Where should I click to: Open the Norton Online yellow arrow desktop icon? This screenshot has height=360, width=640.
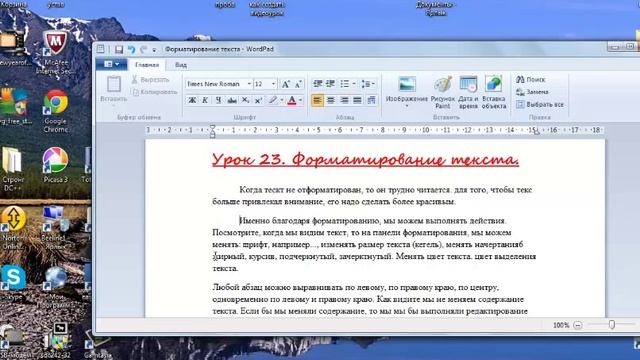pos(13,228)
